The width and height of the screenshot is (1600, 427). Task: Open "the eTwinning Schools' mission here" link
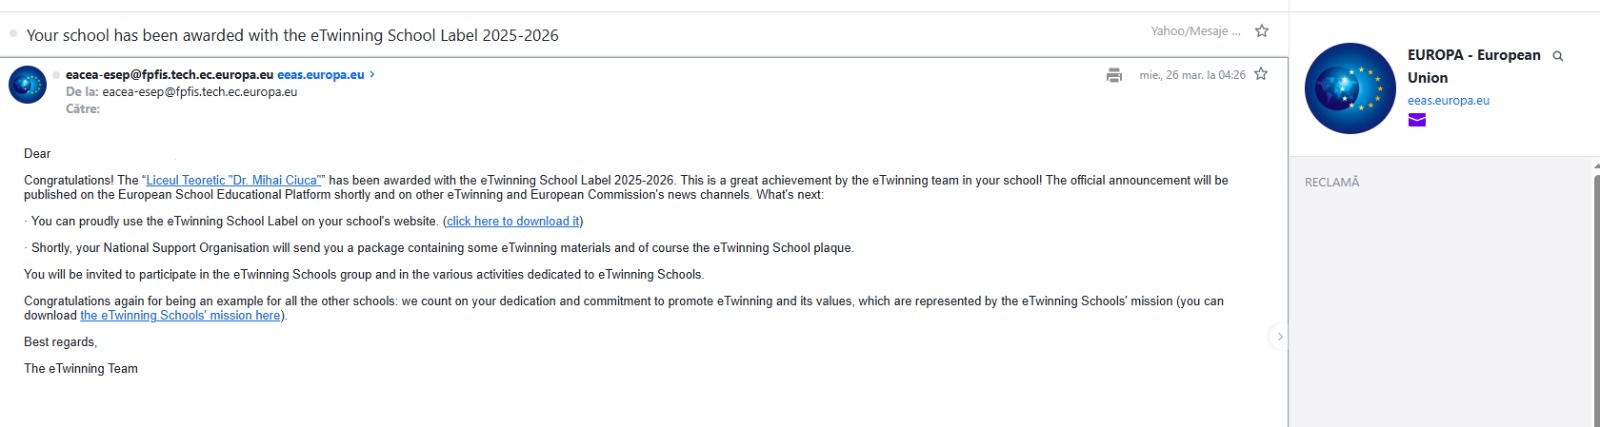(x=180, y=315)
